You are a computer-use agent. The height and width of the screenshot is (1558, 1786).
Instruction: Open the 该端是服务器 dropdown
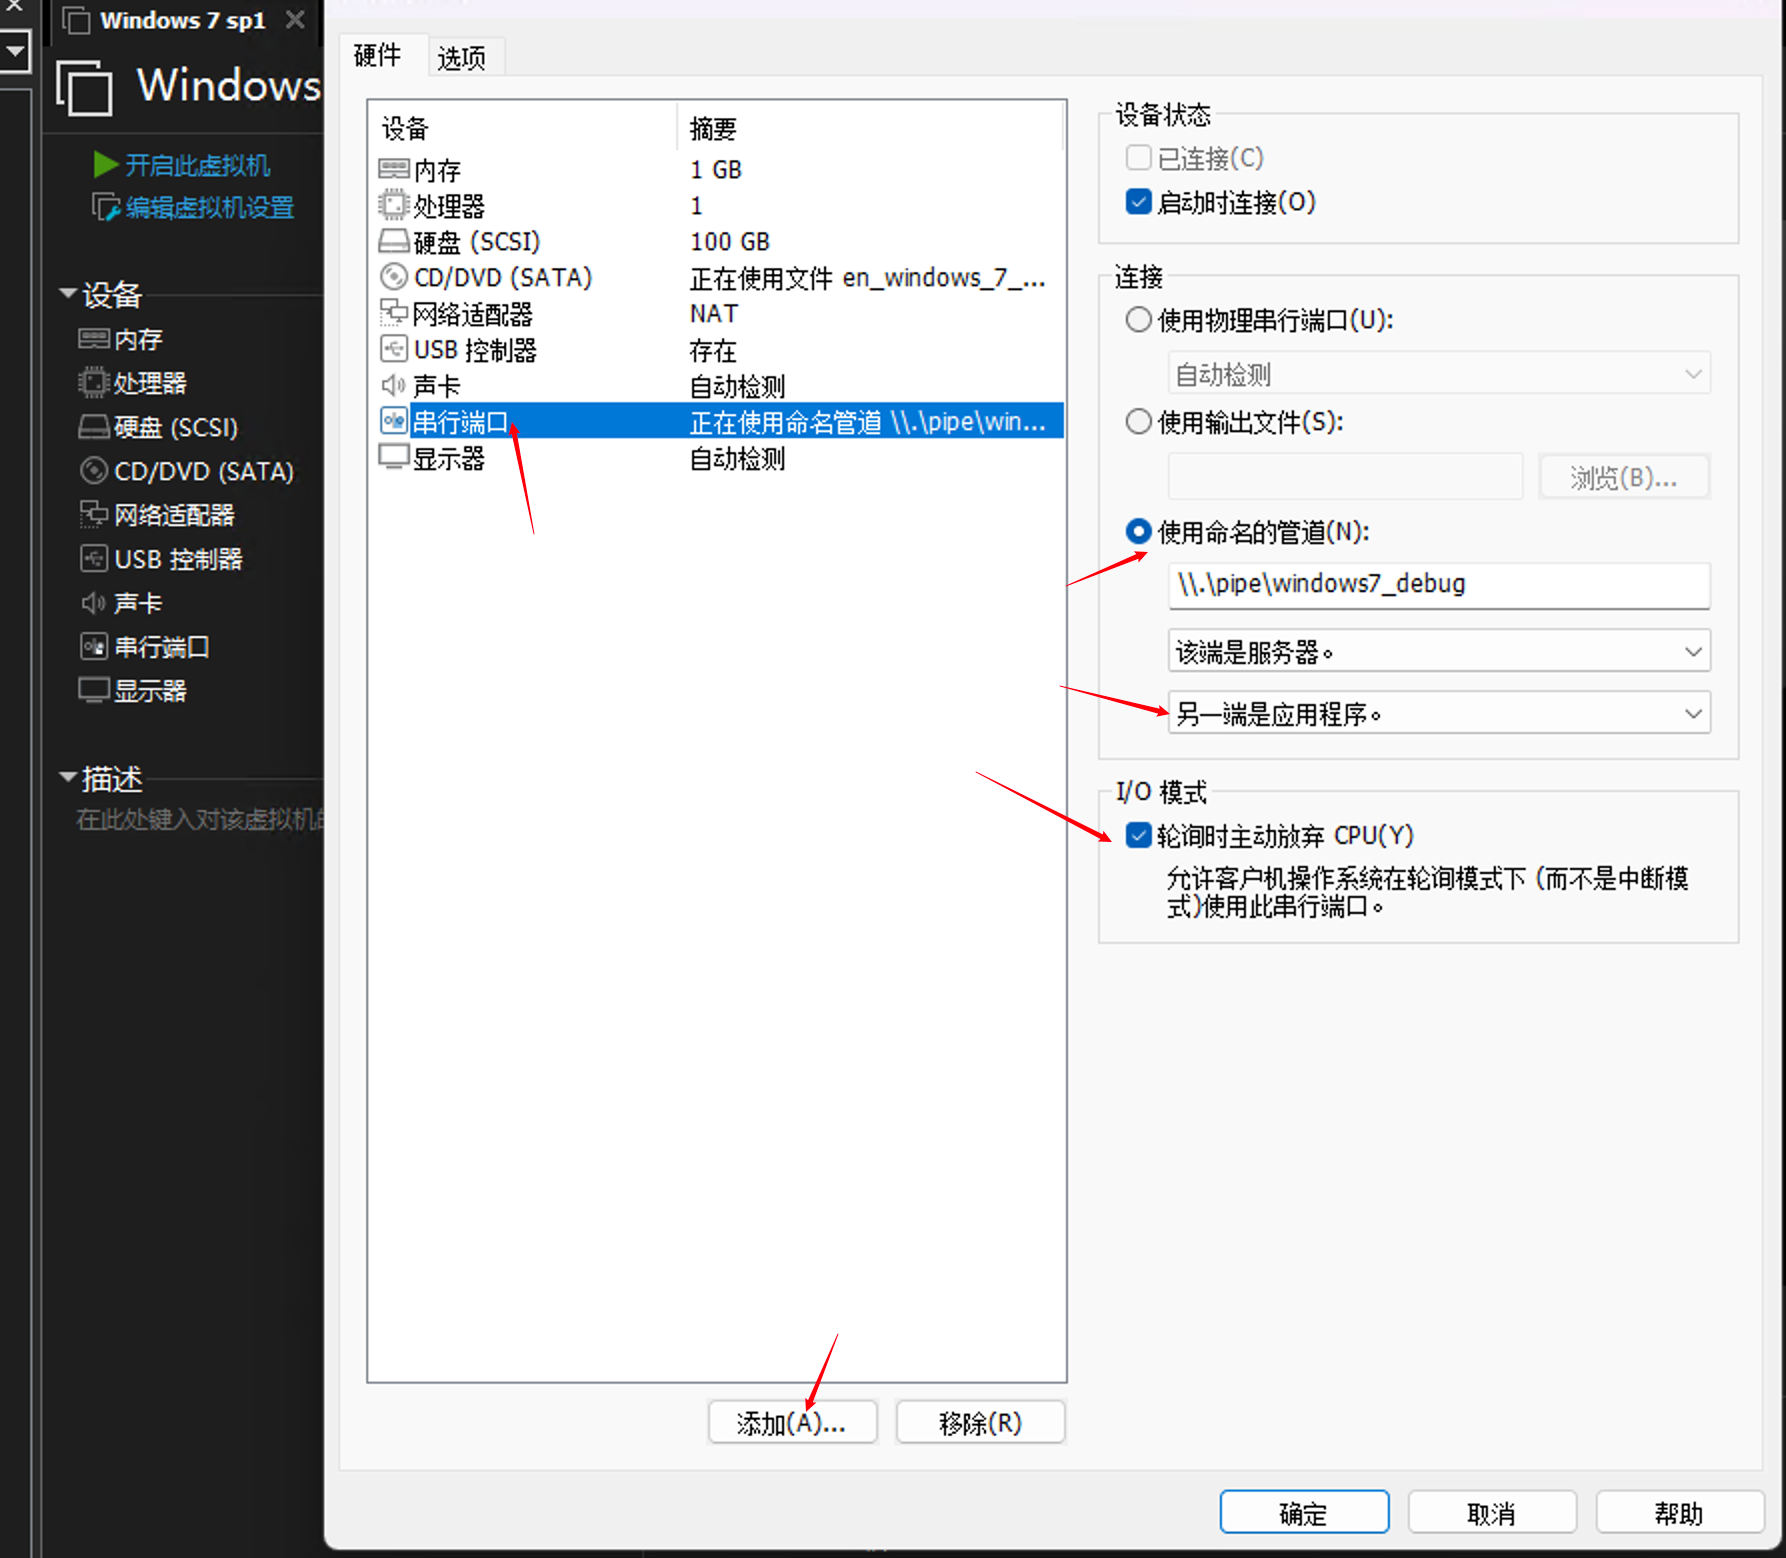(1438, 652)
